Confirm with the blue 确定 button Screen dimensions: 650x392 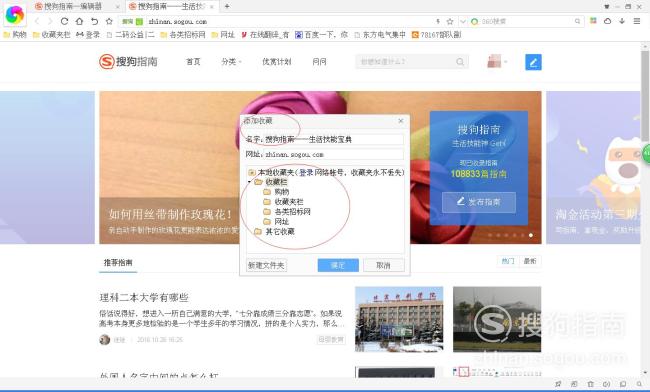pyautogui.click(x=338, y=266)
